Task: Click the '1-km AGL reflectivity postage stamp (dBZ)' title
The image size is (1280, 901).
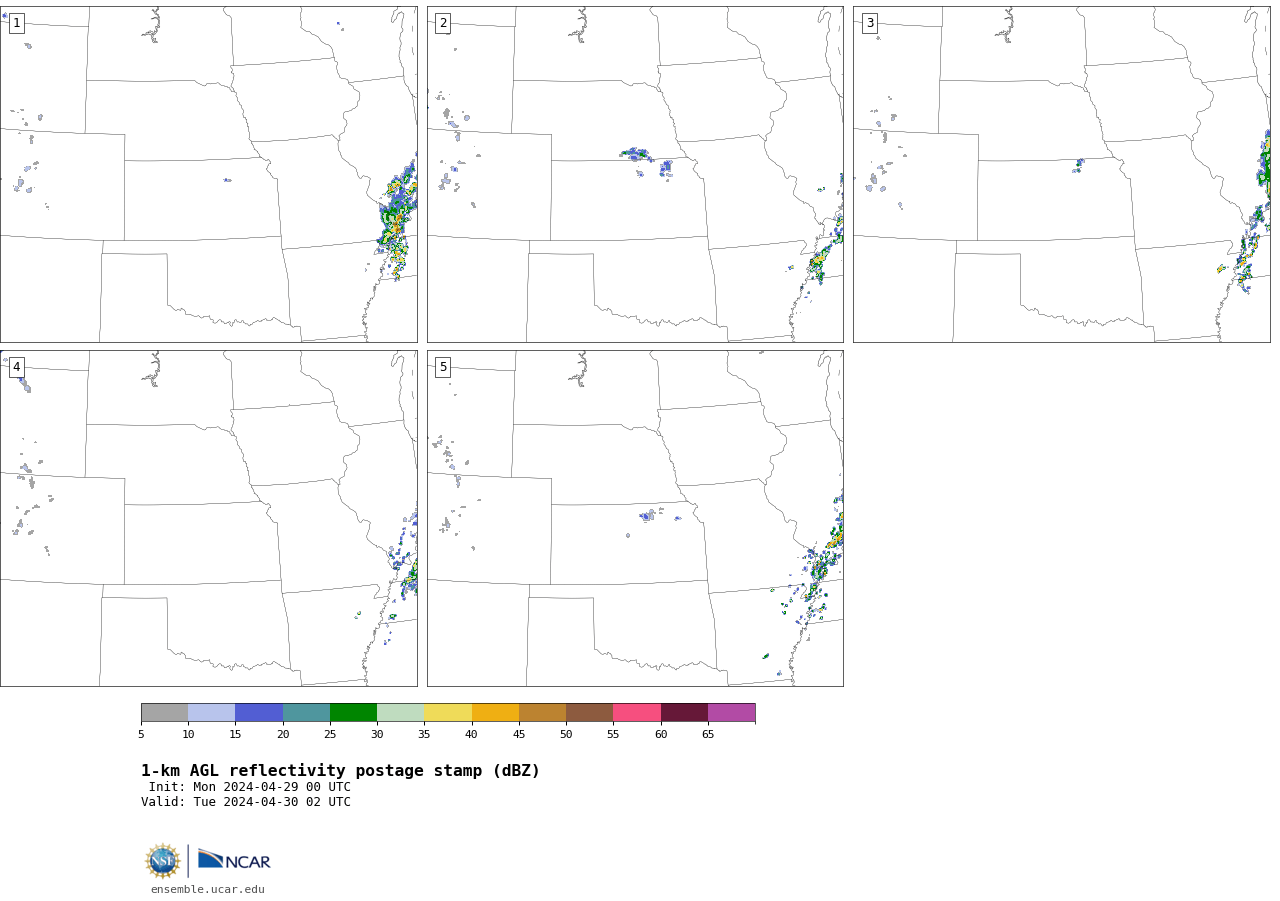Action: (x=340, y=771)
